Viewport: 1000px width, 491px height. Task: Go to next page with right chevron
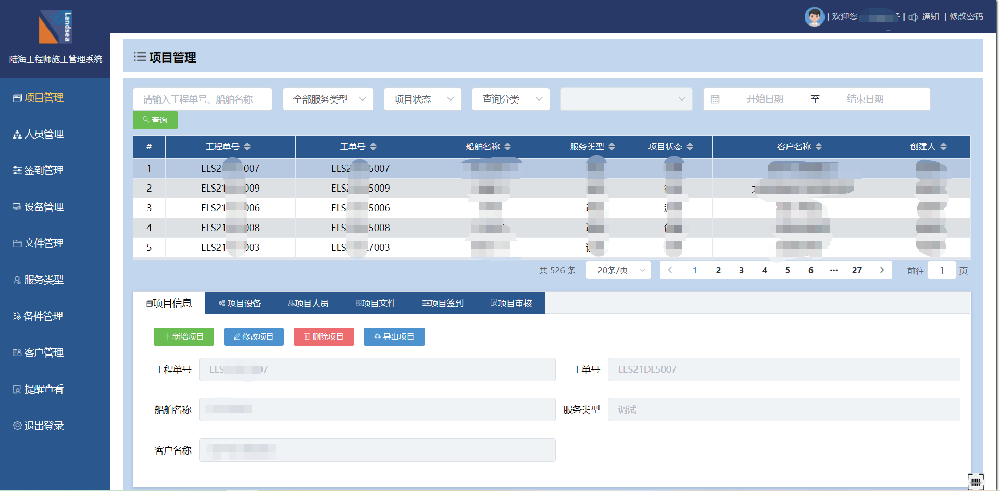click(881, 270)
